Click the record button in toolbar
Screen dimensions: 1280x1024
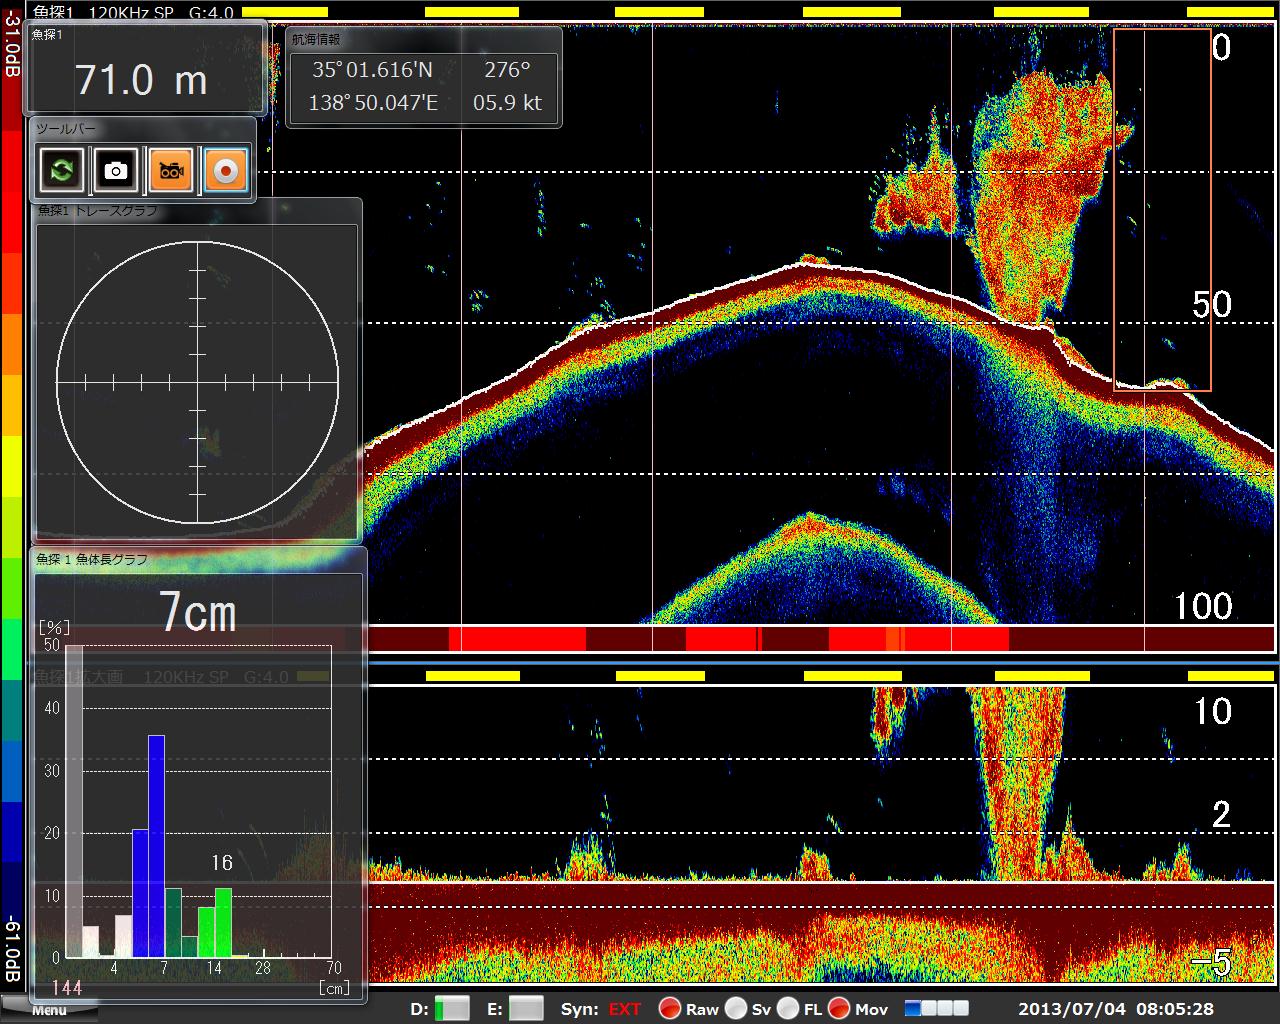[x=226, y=170]
